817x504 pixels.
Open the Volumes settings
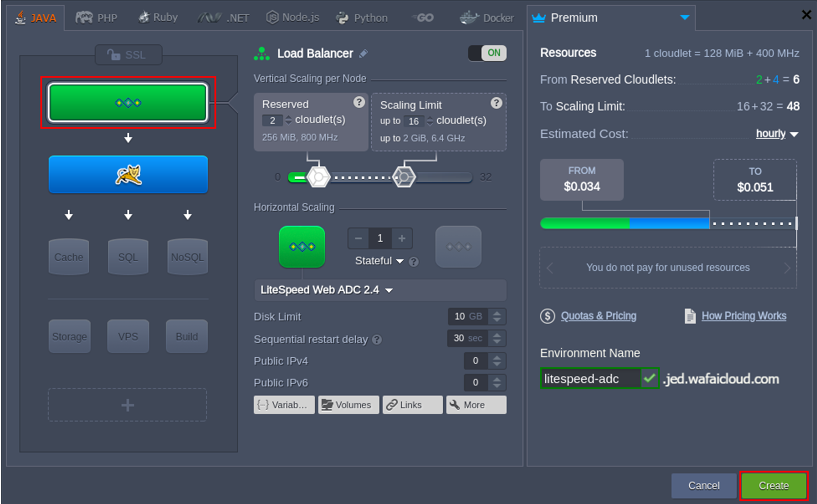coord(349,405)
